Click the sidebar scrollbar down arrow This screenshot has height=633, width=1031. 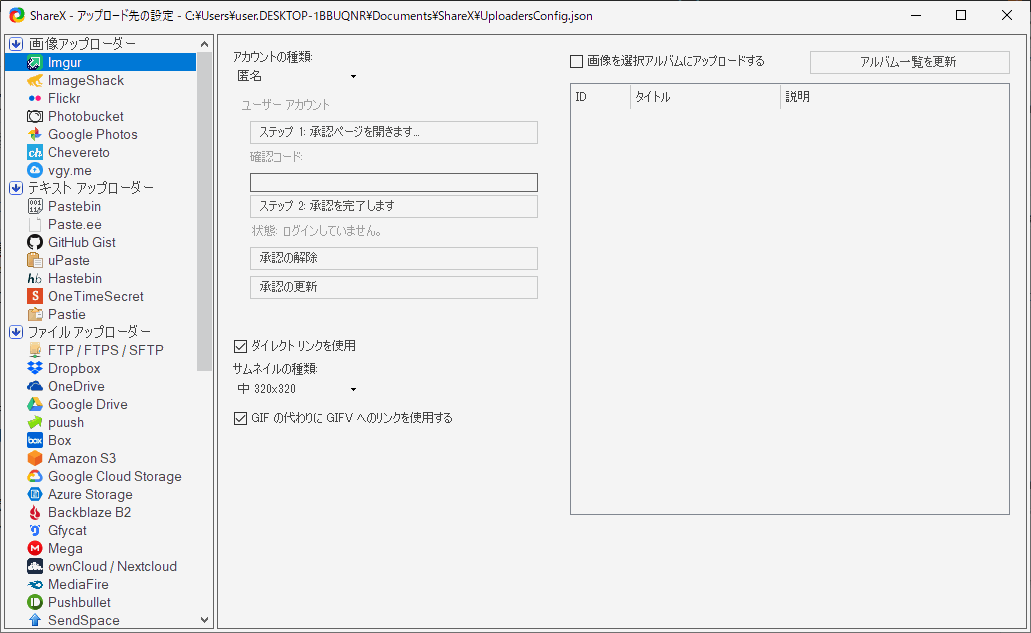pyautogui.click(x=204, y=620)
